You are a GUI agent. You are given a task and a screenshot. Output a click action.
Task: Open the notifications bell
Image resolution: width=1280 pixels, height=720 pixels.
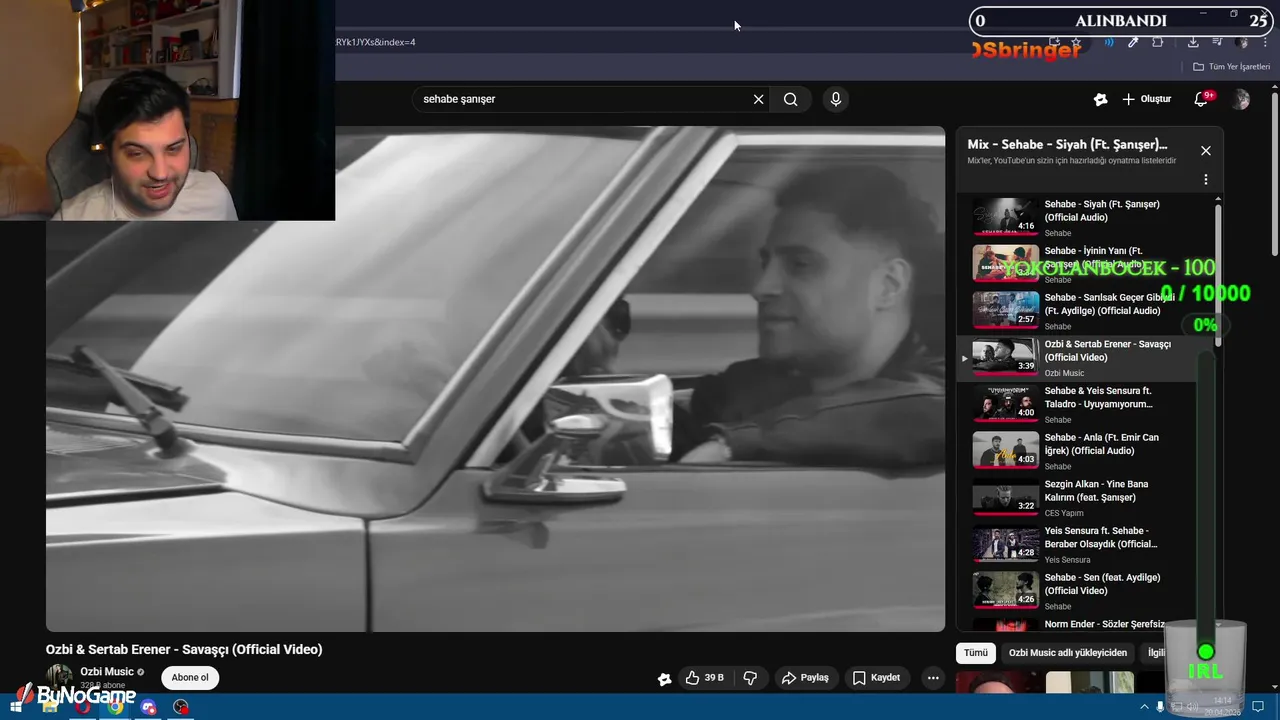coord(1202,99)
